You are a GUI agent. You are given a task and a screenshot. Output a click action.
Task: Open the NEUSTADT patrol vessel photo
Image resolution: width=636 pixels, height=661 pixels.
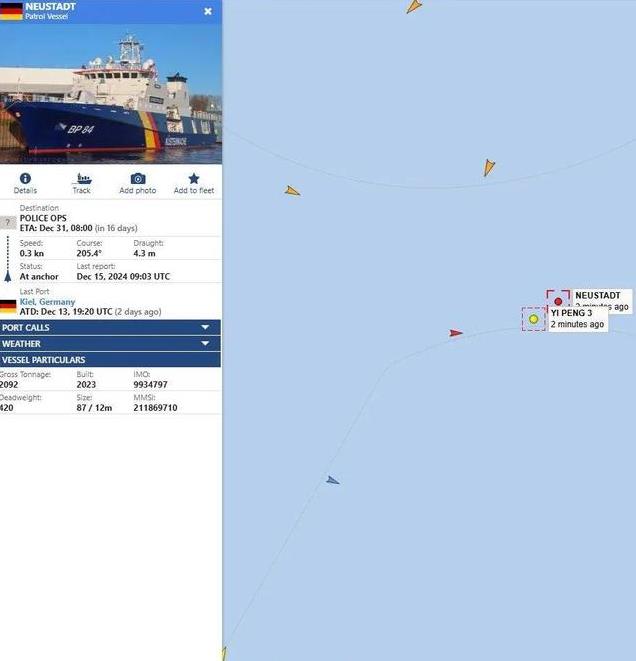point(111,94)
